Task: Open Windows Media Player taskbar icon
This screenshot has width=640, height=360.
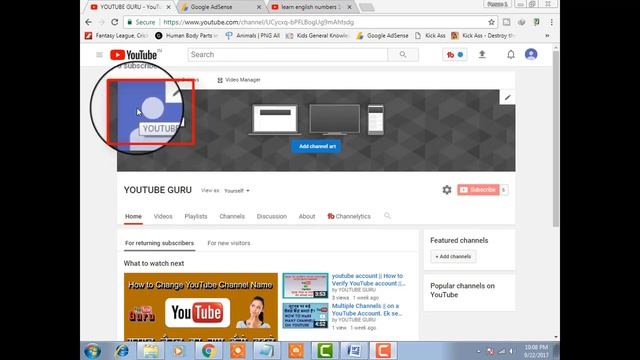Action: 179,351
